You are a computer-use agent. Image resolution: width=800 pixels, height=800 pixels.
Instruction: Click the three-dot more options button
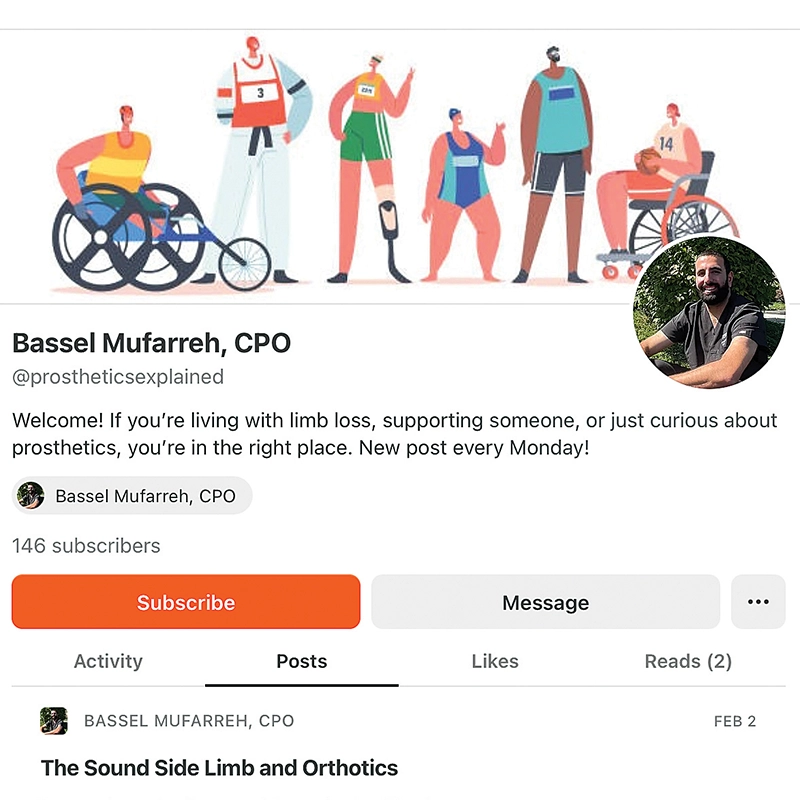(x=758, y=602)
